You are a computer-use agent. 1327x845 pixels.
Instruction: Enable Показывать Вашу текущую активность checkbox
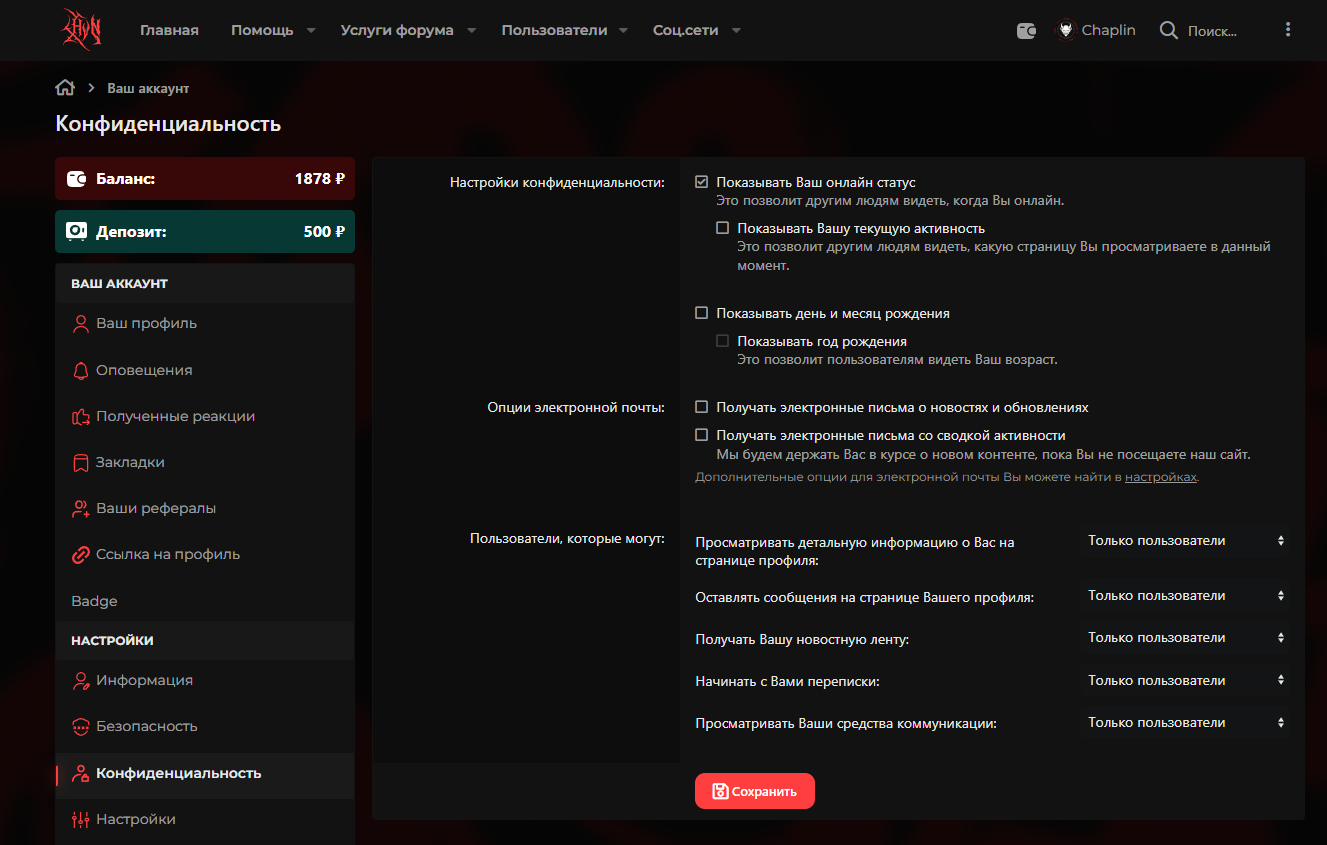723,228
